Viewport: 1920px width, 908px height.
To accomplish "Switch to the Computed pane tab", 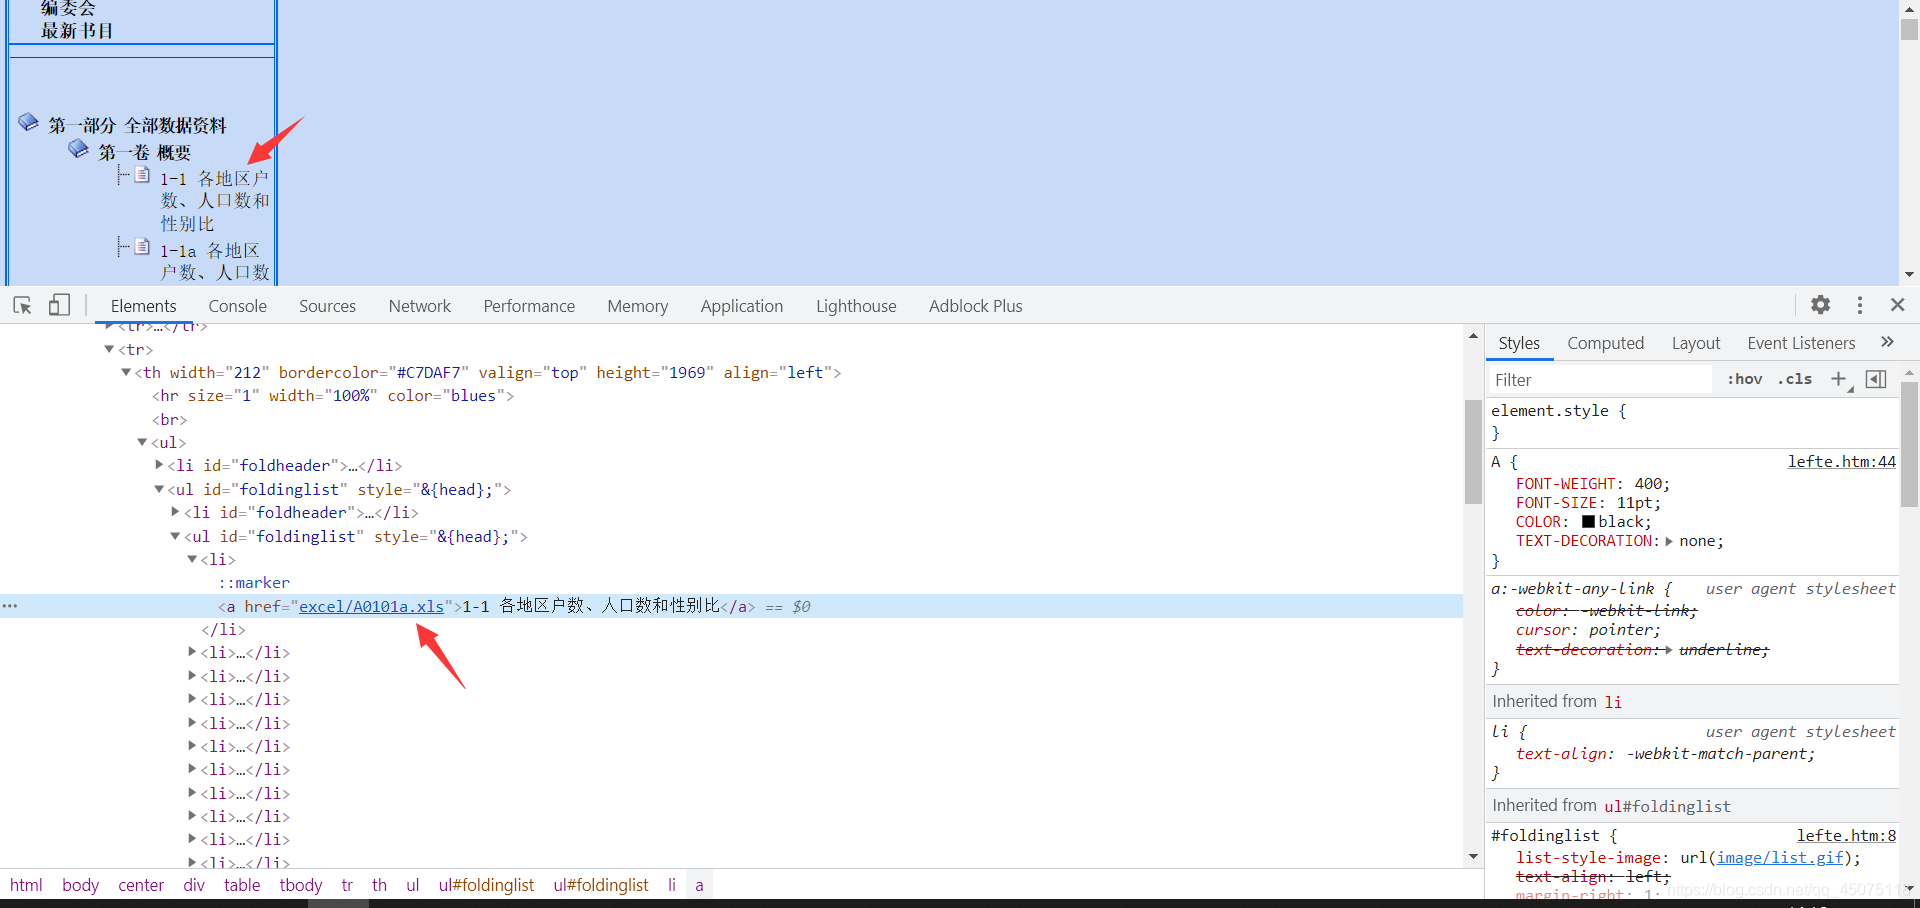I will coord(1605,343).
